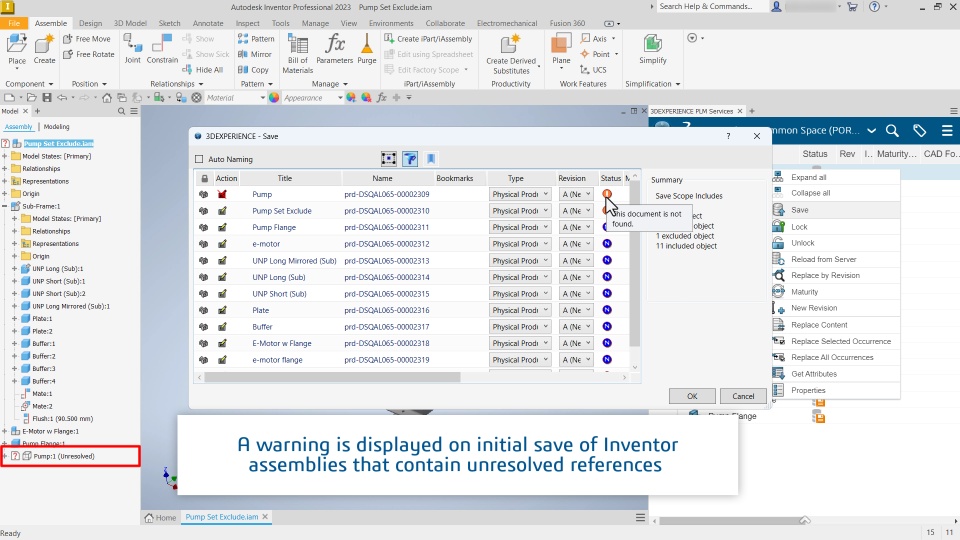Viewport: 960px width, 540px height.
Task: Click the search magnifier in 3DEXPERIENCE panel
Action: [892, 130]
